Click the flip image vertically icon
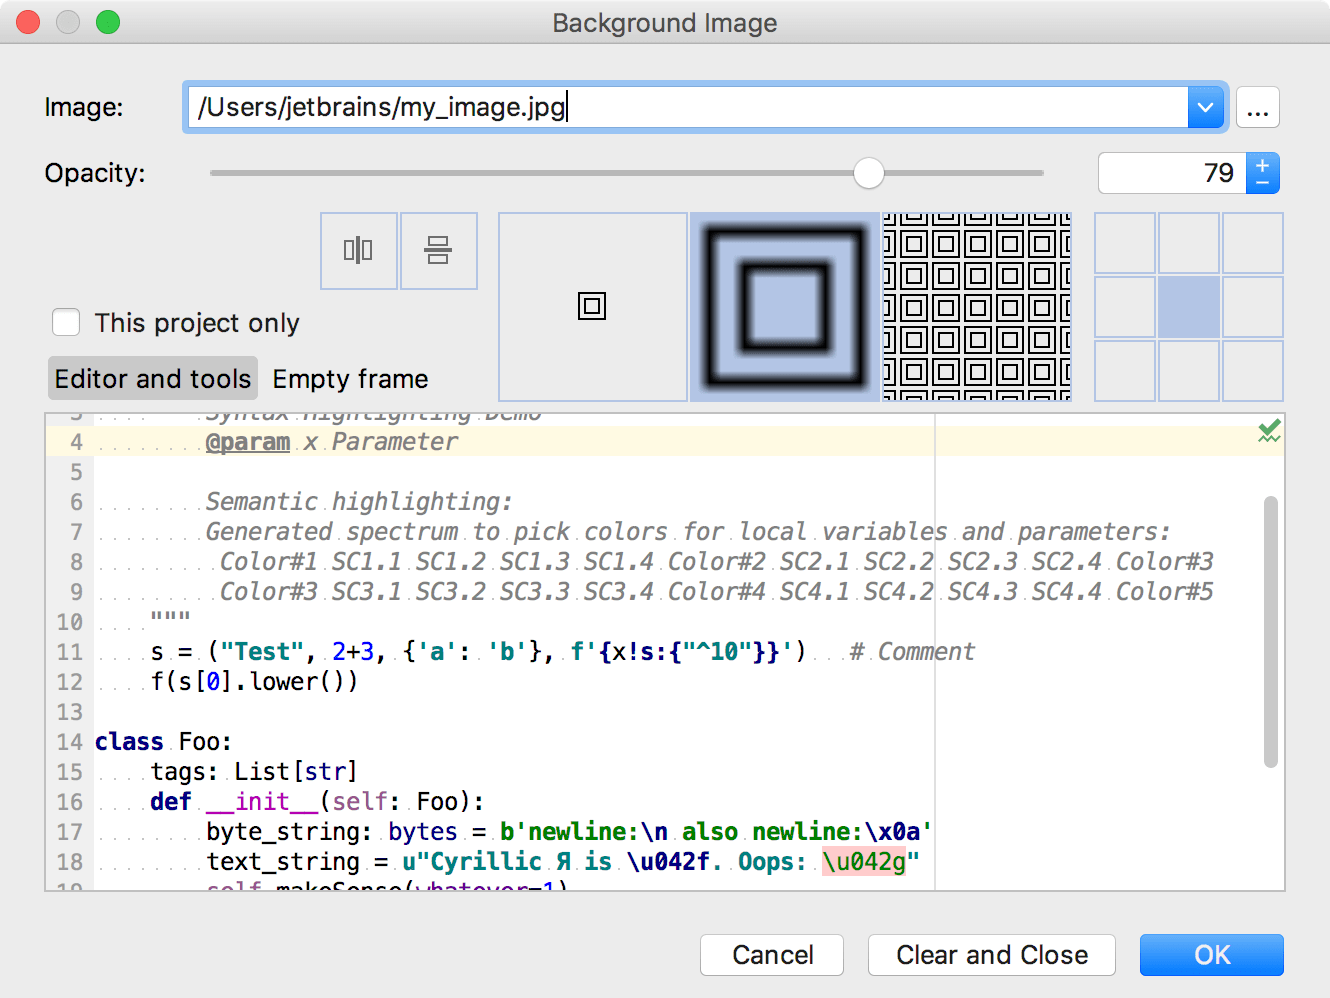 pos(438,251)
